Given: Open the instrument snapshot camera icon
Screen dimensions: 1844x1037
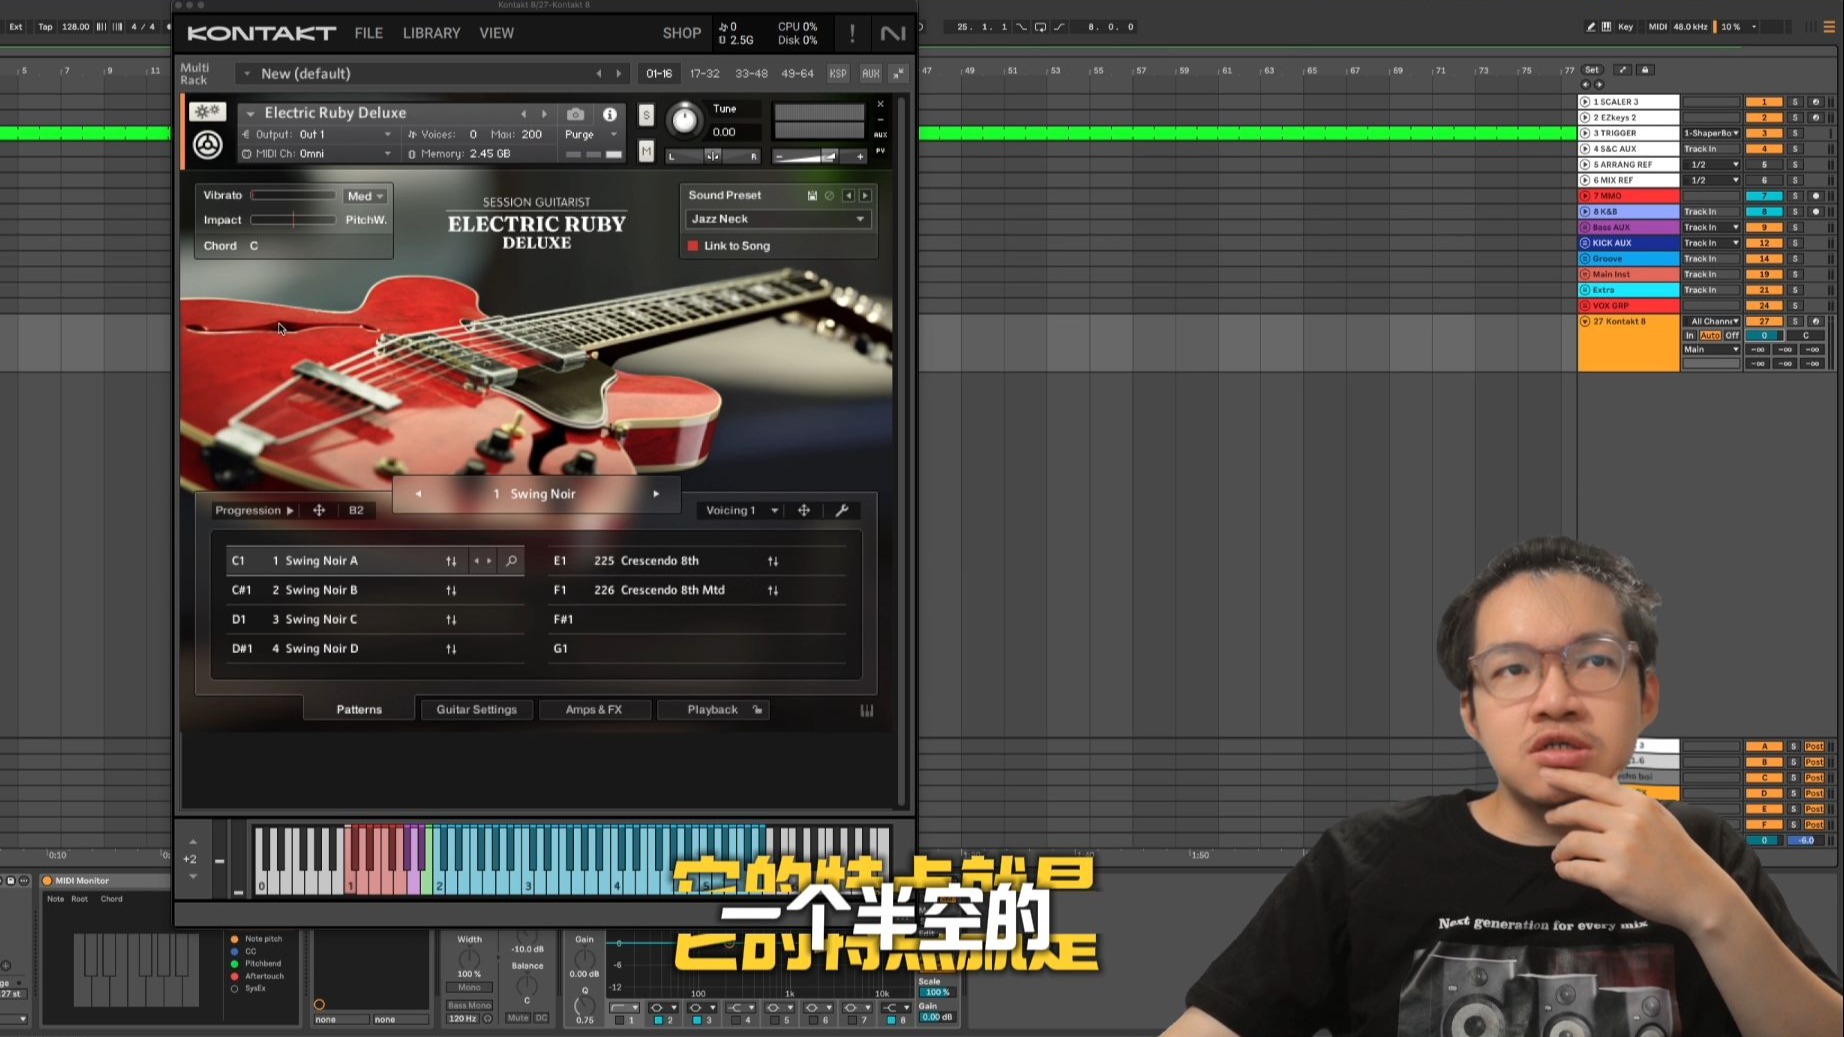Looking at the screenshot, I should click(575, 114).
